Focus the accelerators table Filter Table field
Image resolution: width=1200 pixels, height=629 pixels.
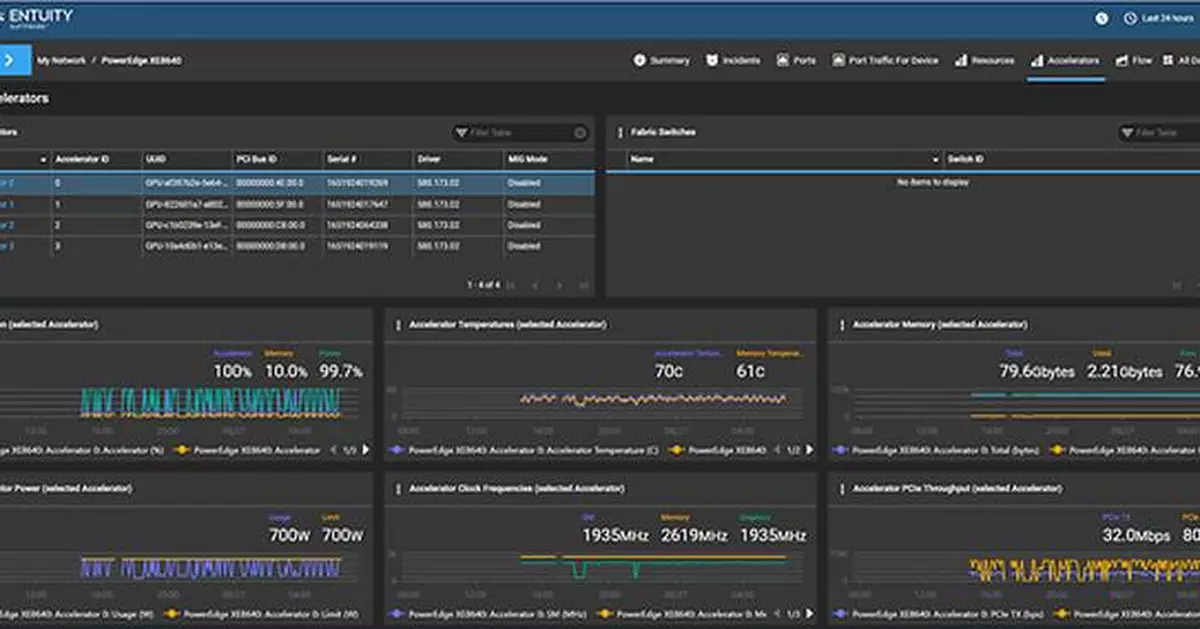(x=520, y=133)
